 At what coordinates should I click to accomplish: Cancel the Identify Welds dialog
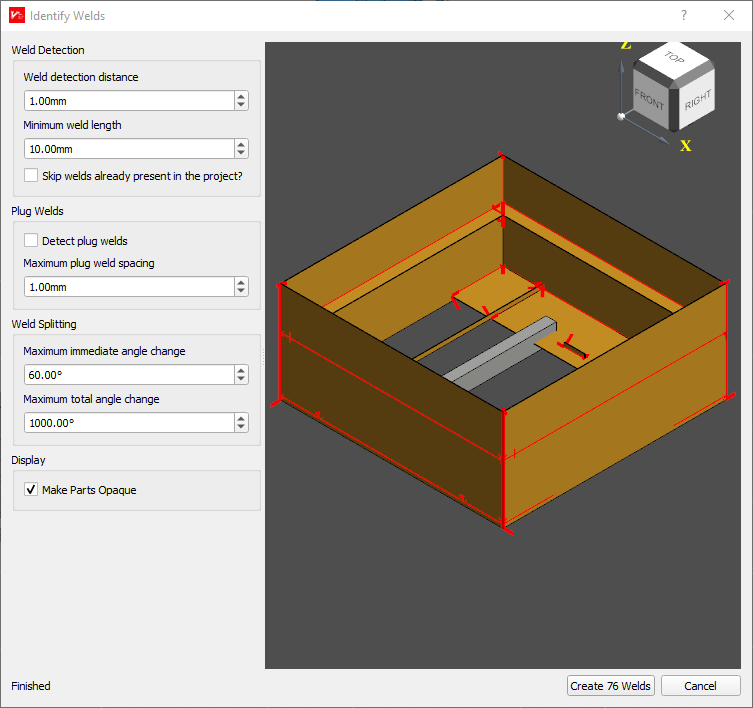[x=700, y=685]
